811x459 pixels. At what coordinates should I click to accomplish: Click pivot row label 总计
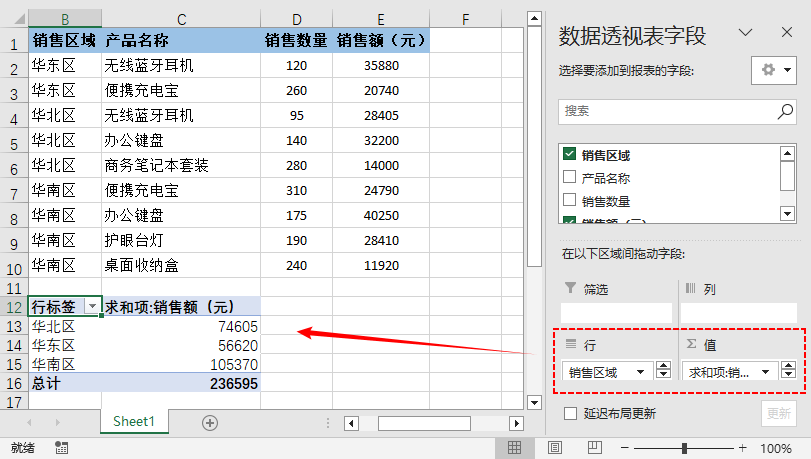[x=65, y=383]
